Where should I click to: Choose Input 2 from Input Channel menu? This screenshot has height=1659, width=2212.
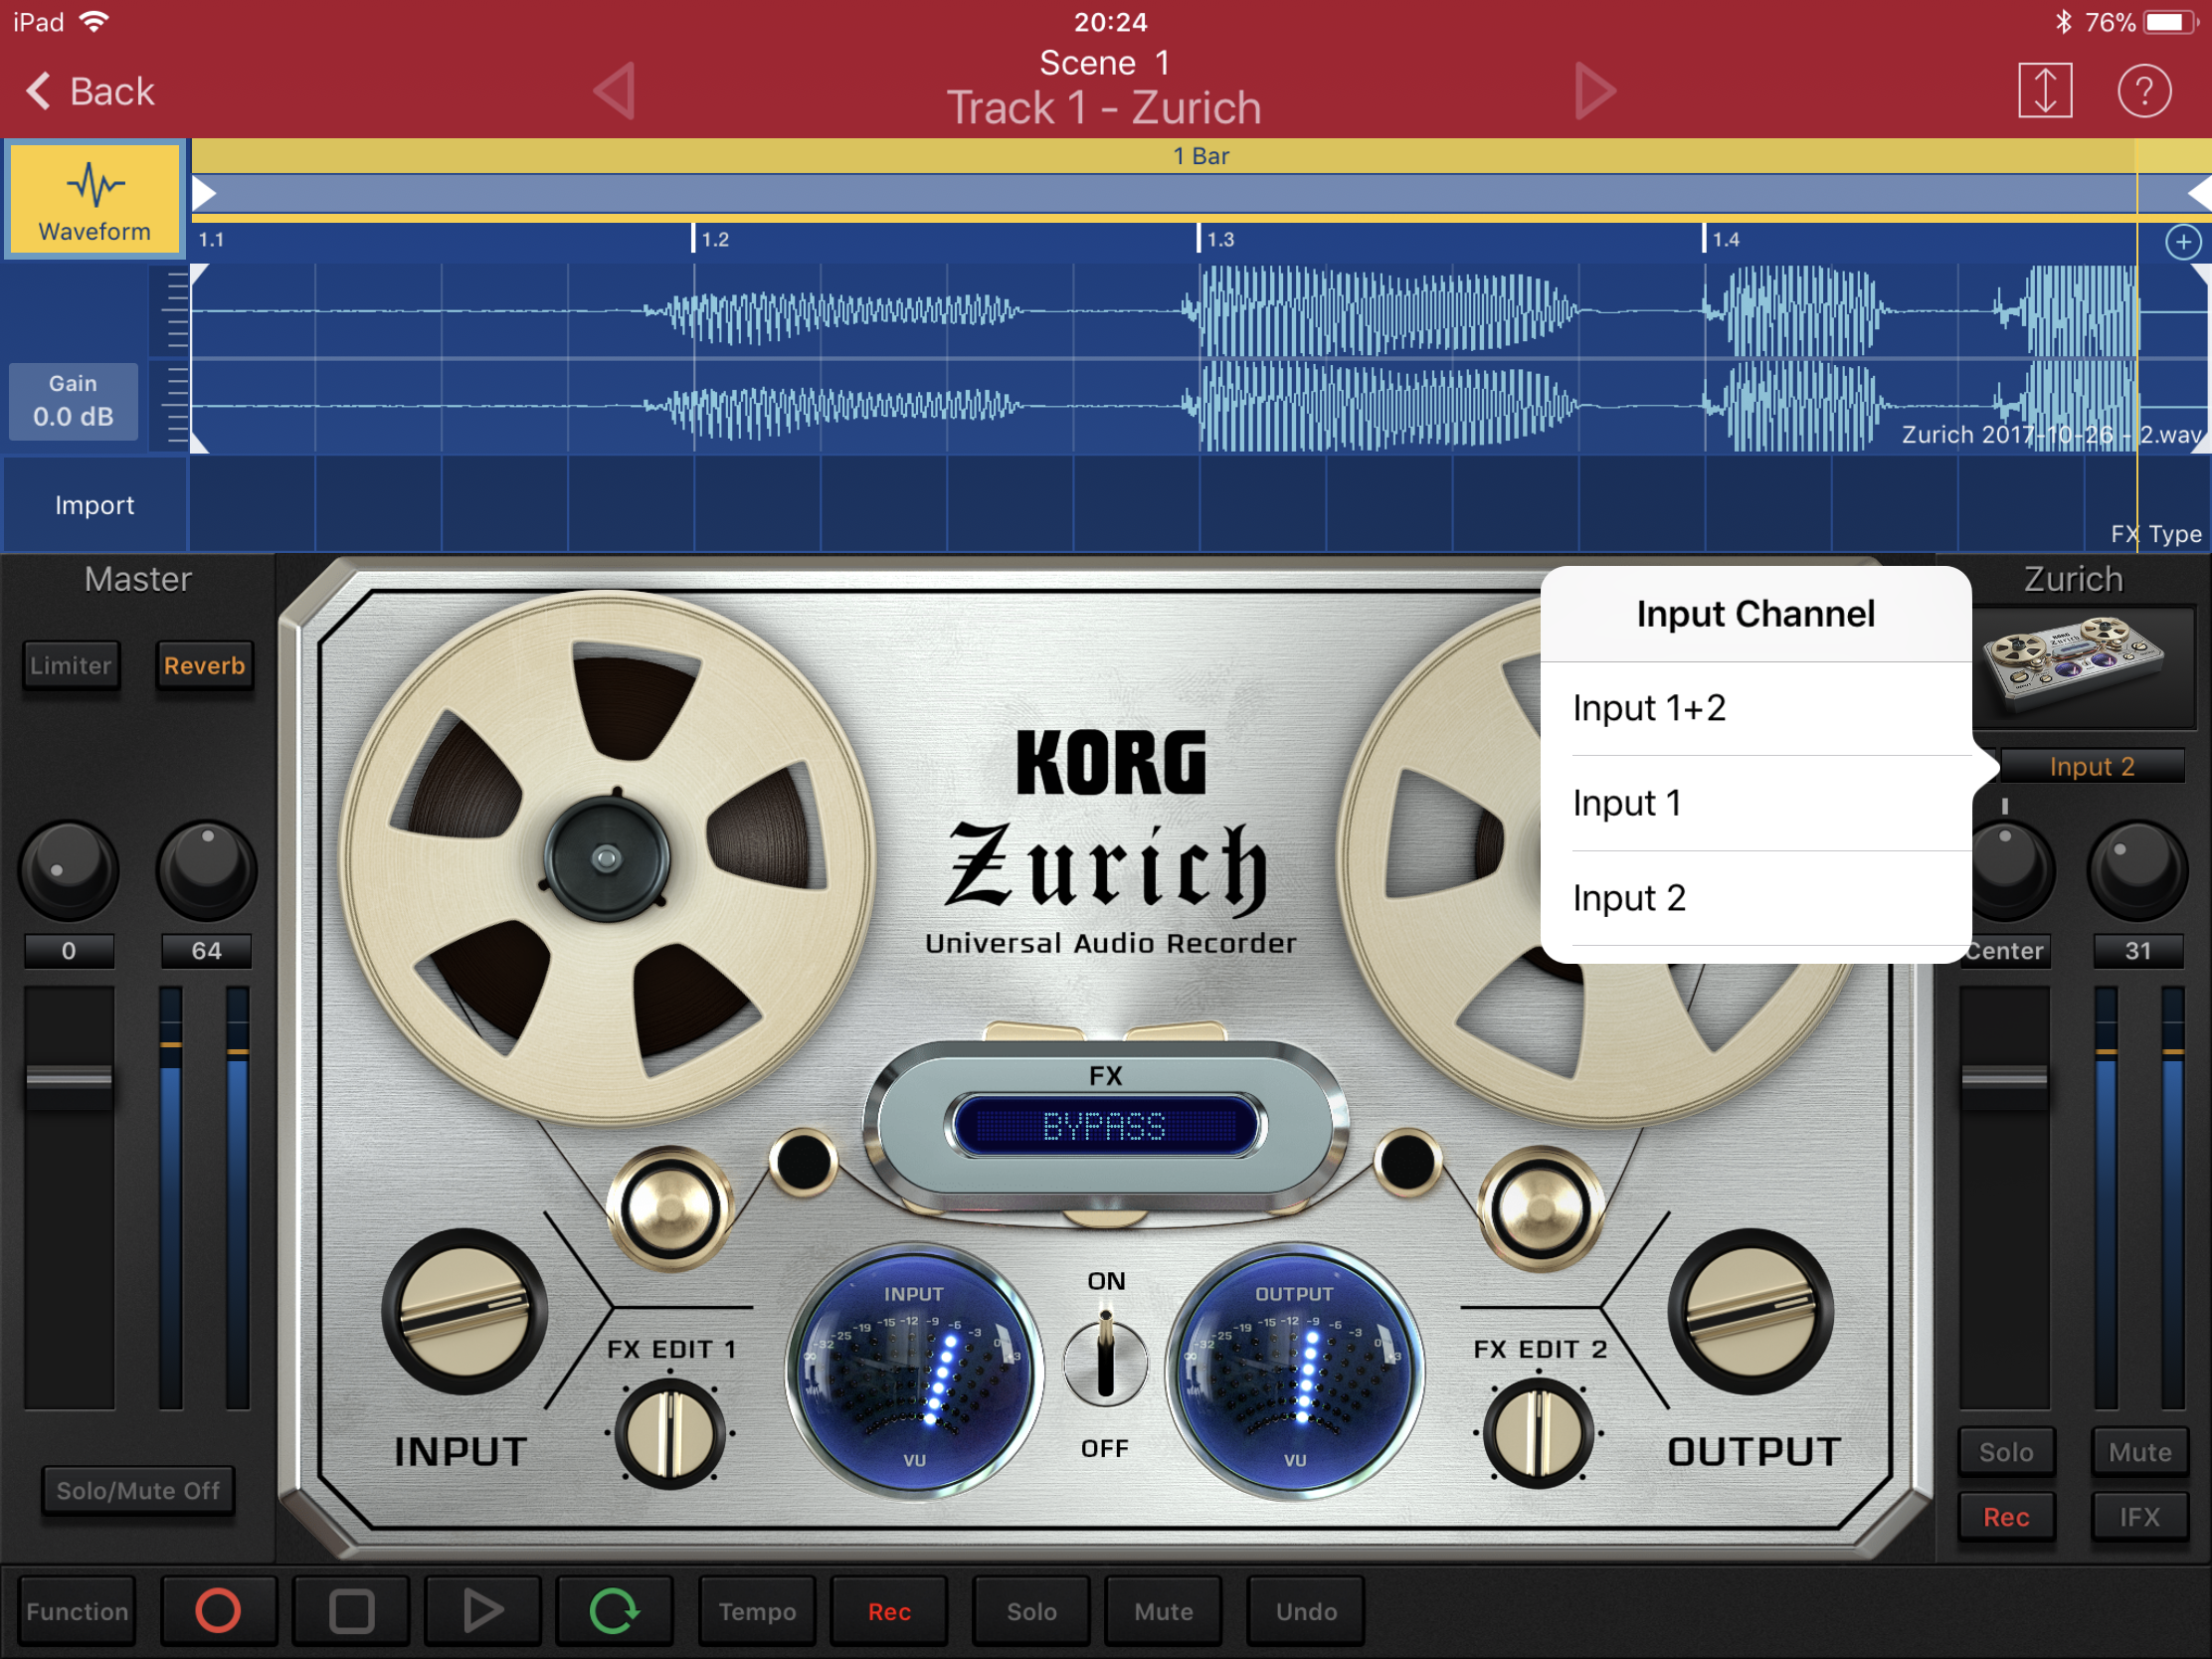pos(1756,898)
